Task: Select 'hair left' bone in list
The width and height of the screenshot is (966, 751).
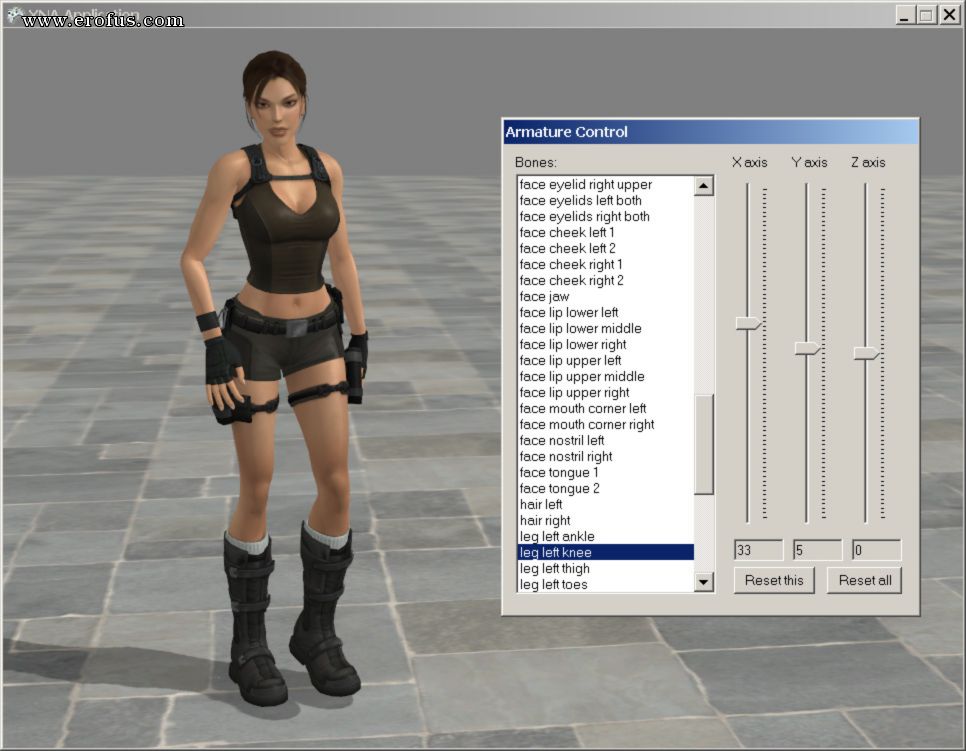Action: 606,505
